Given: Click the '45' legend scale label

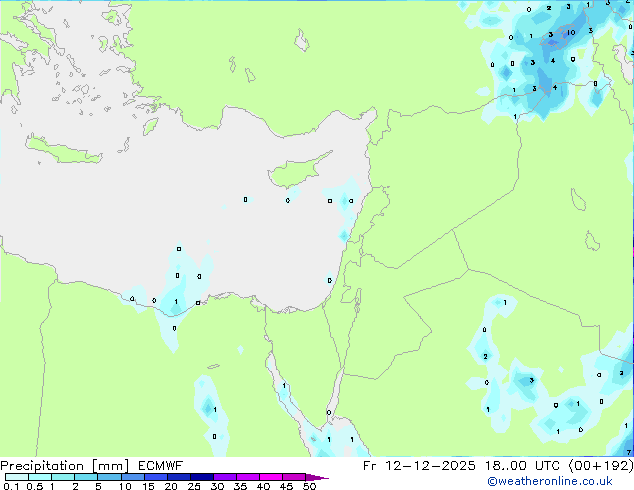Looking at the screenshot, I should (x=286, y=486).
